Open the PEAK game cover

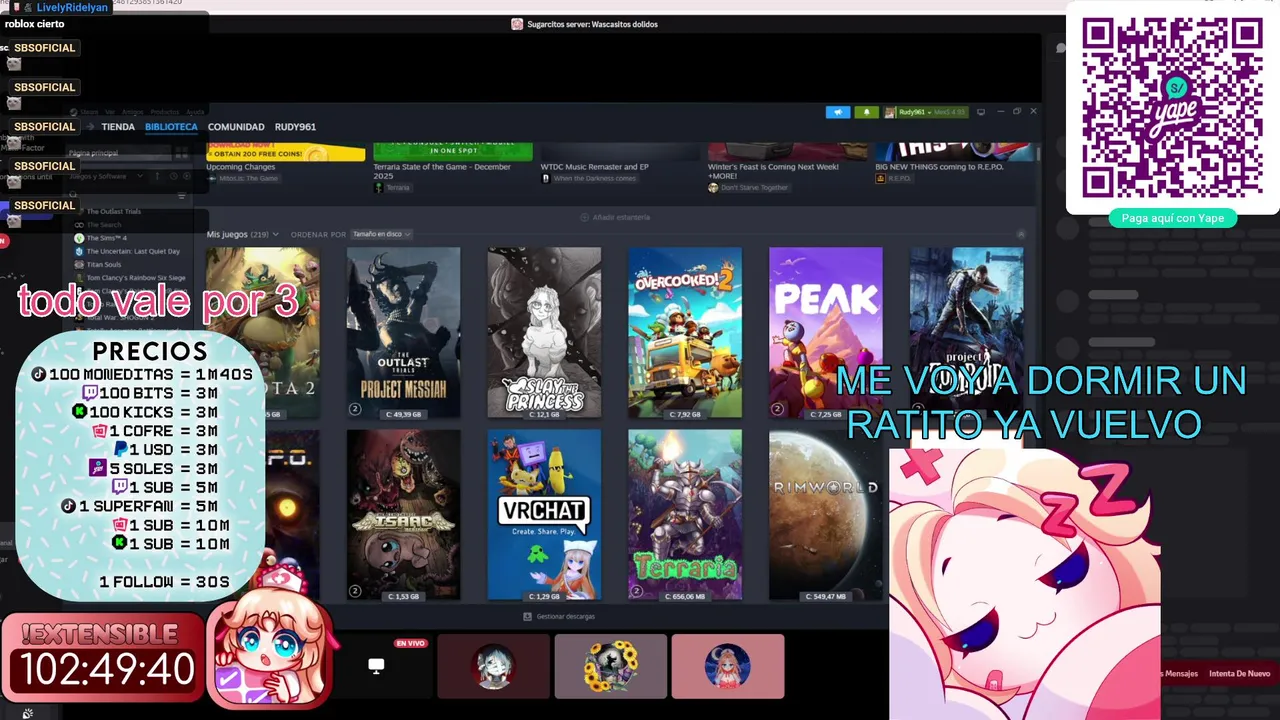click(825, 333)
